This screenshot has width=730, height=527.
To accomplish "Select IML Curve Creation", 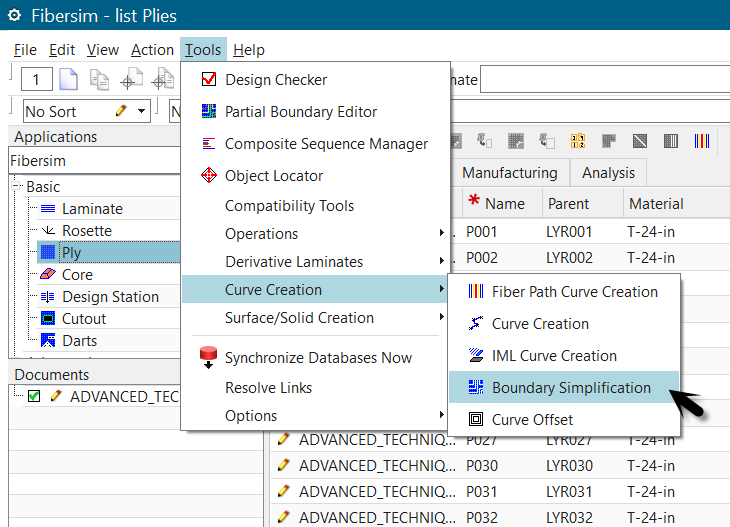I will (554, 356).
